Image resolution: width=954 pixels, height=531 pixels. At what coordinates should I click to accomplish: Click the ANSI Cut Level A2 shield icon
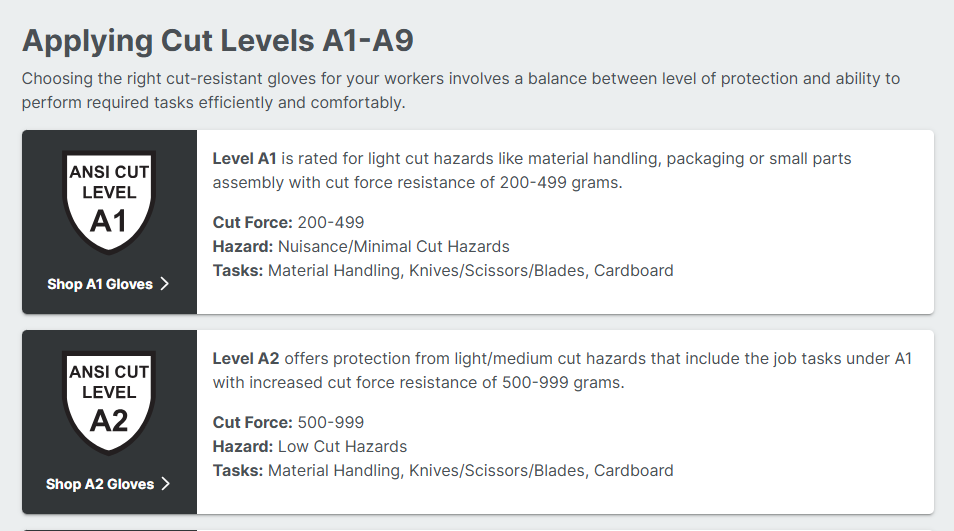click(109, 402)
